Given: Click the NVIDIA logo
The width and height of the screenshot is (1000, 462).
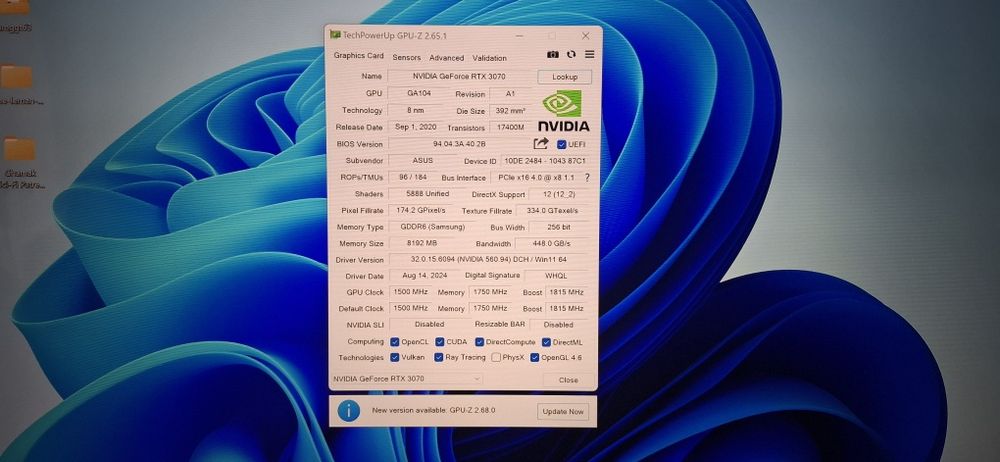Looking at the screenshot, I should point(563,110).
